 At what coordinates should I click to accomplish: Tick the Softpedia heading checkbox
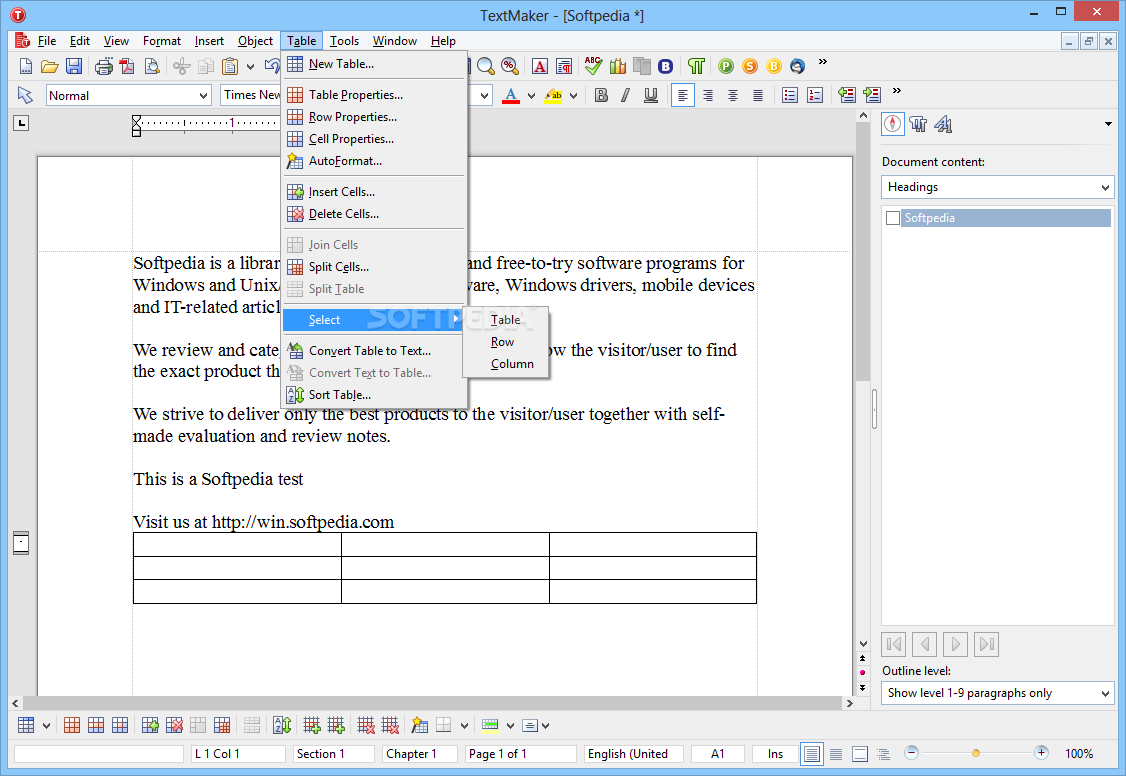pos(893,218)
